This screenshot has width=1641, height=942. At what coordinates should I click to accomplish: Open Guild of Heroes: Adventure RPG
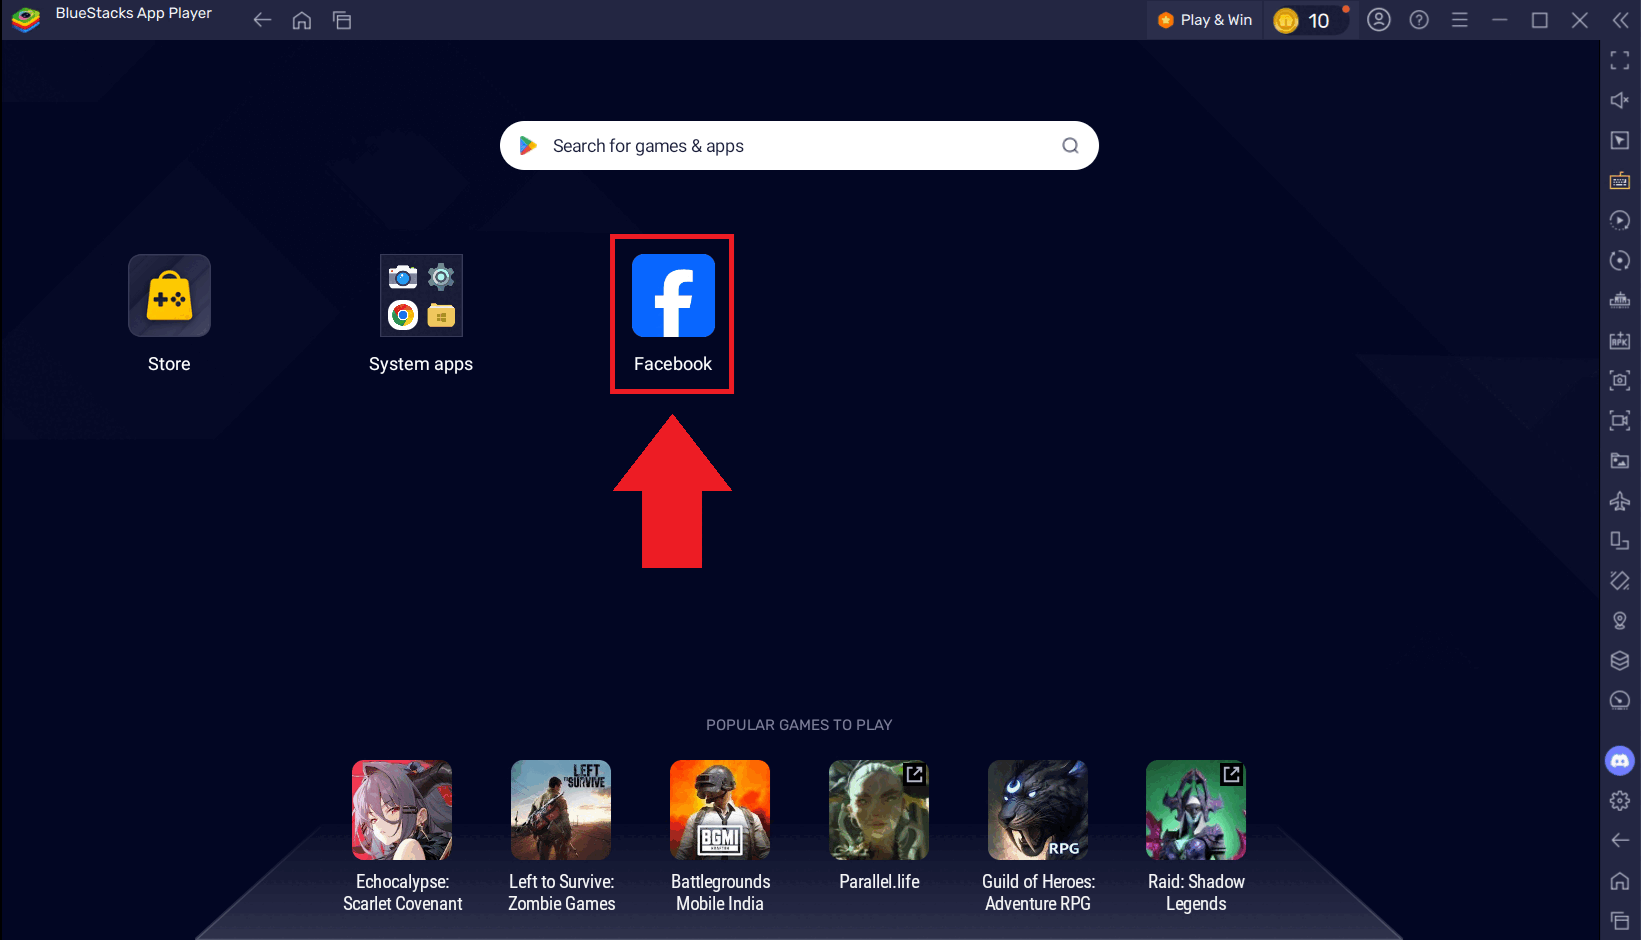(x=1038, y=810)
